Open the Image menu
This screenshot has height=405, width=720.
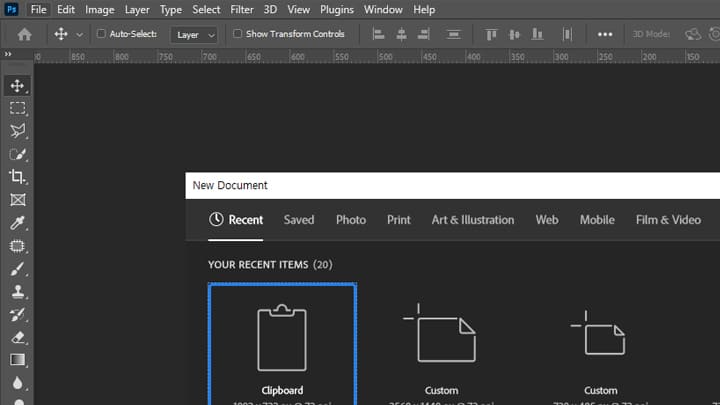[x=100, y=10]
